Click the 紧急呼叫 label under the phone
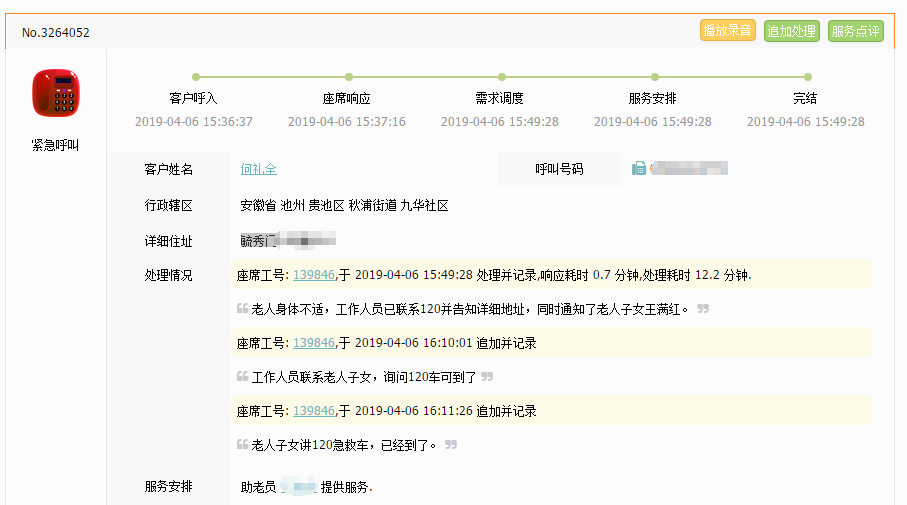Image resolution: width=907 pixels, height=505 pixels. click(55, 145)
